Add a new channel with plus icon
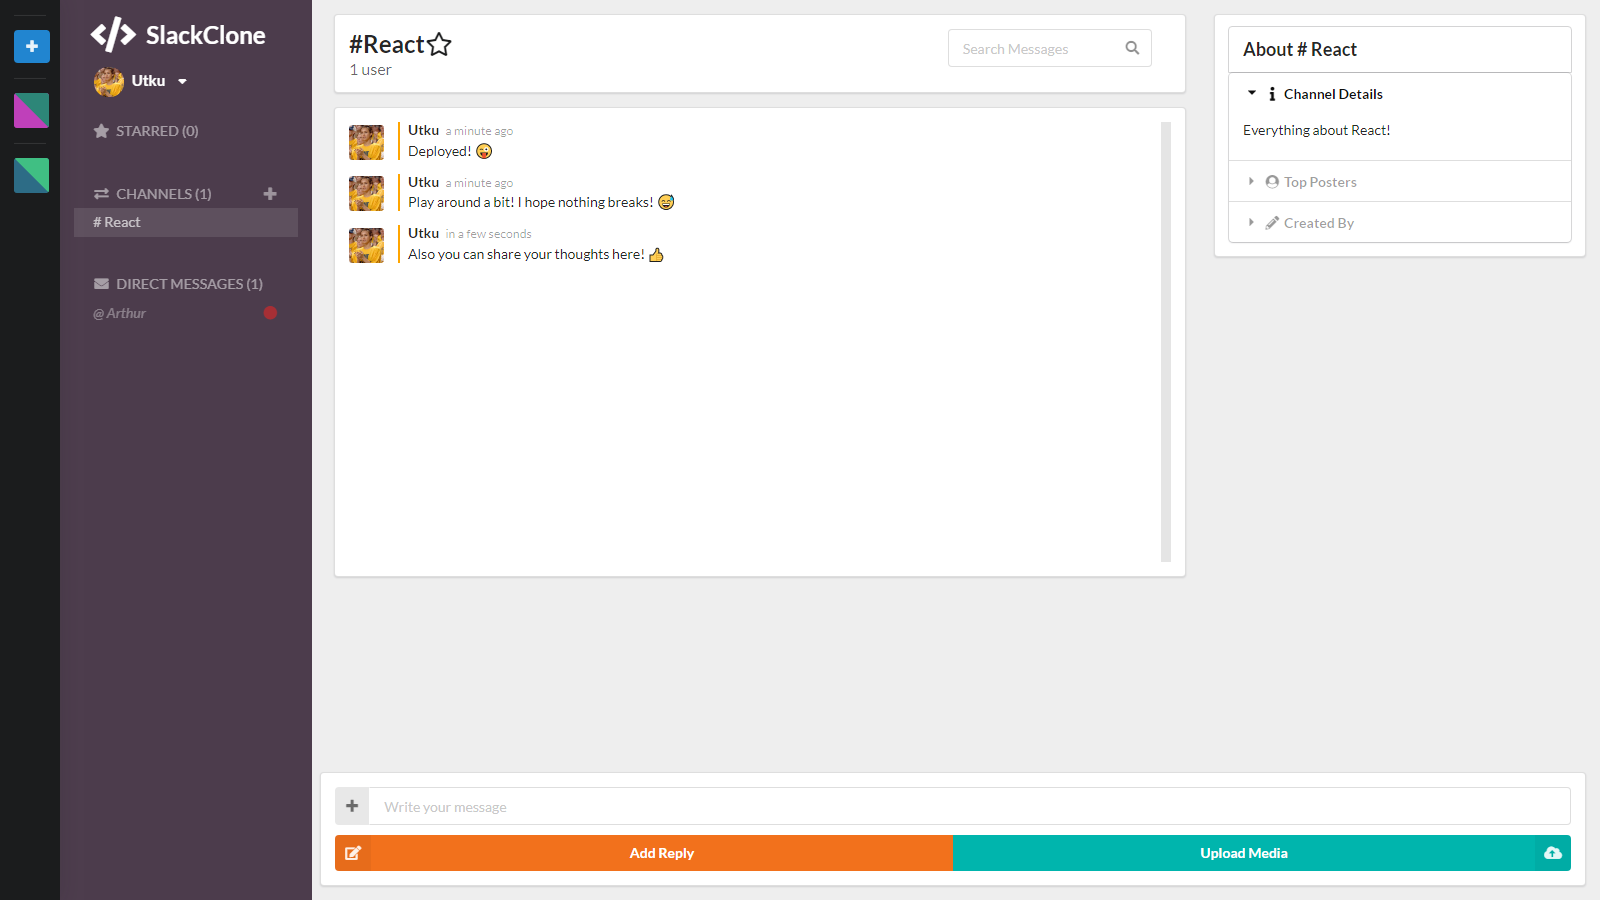The height and width of the screenshot is (900, 1600). point(270,194)
